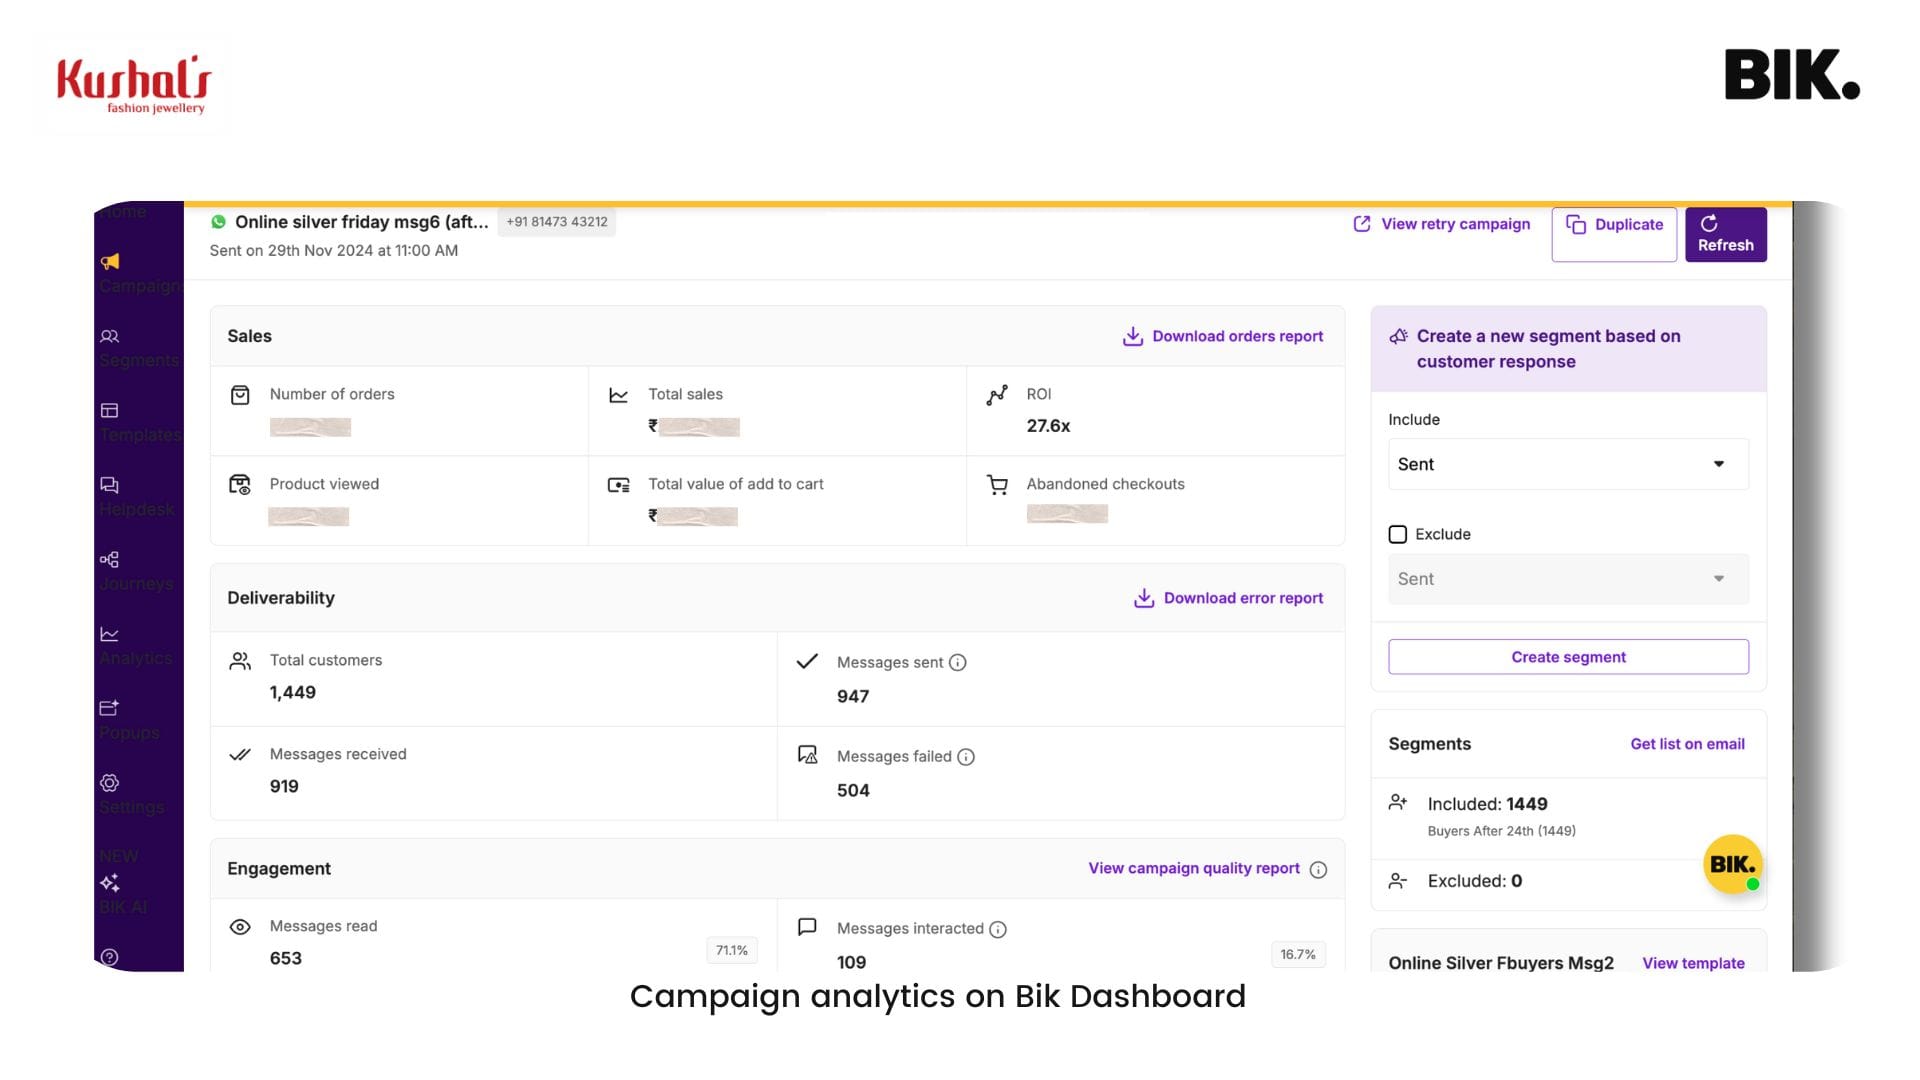Open the Settings gear in sidebar

click(x=110, y=782)
